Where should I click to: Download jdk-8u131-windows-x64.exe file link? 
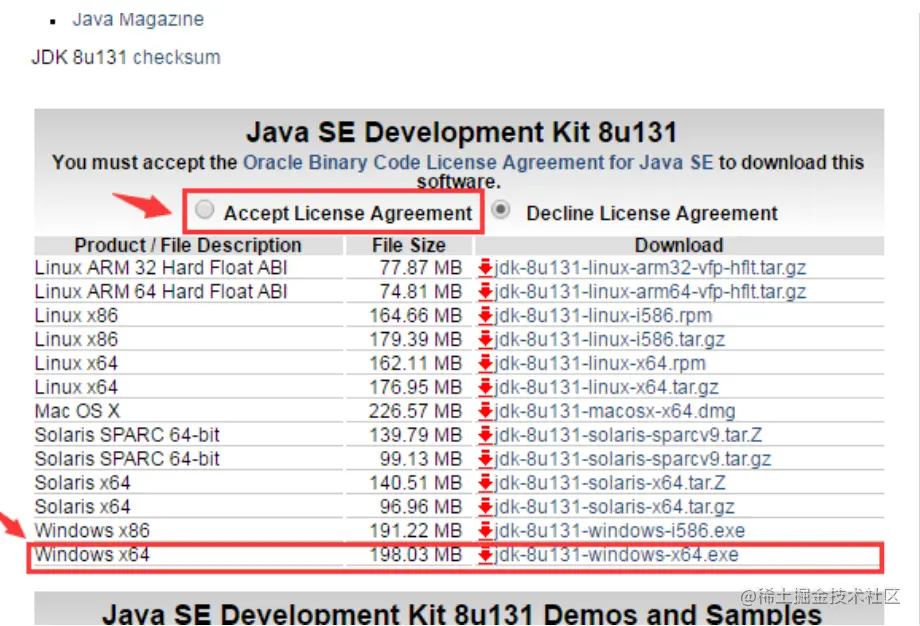616,554
